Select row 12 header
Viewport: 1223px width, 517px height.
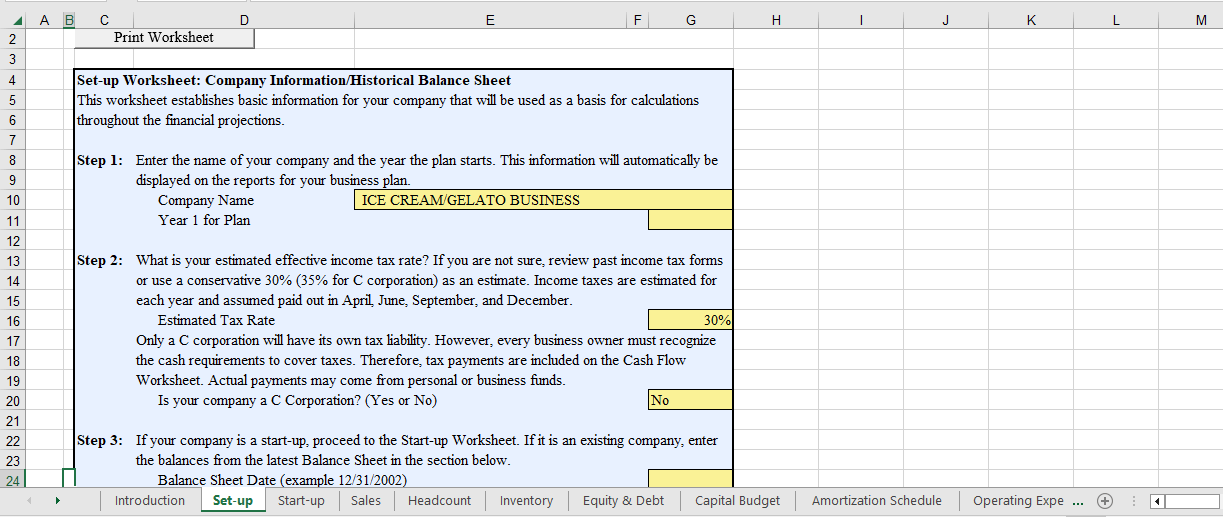coord(12,240)
